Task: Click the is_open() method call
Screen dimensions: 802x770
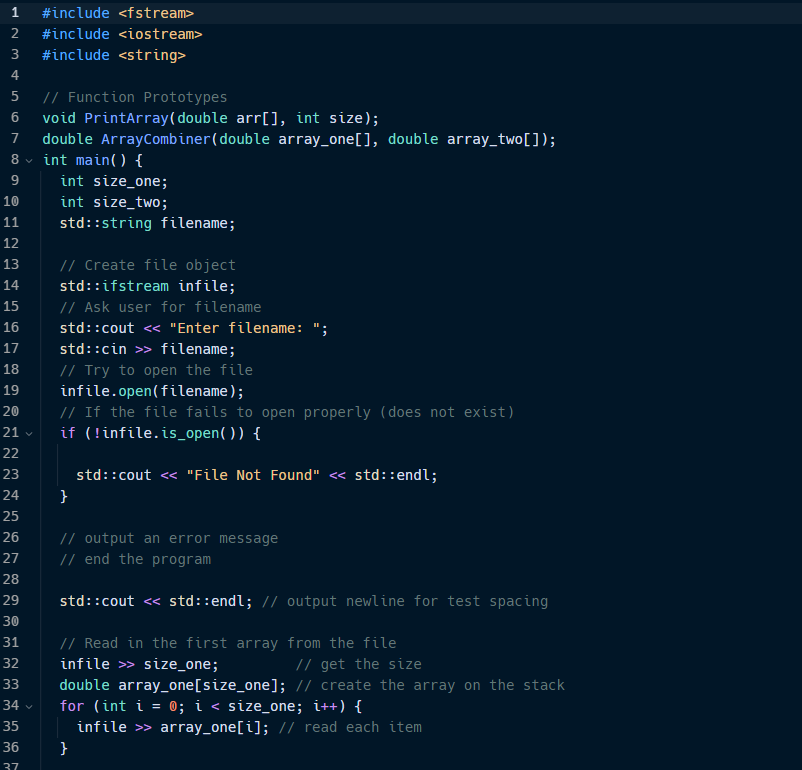Action: 198,433
